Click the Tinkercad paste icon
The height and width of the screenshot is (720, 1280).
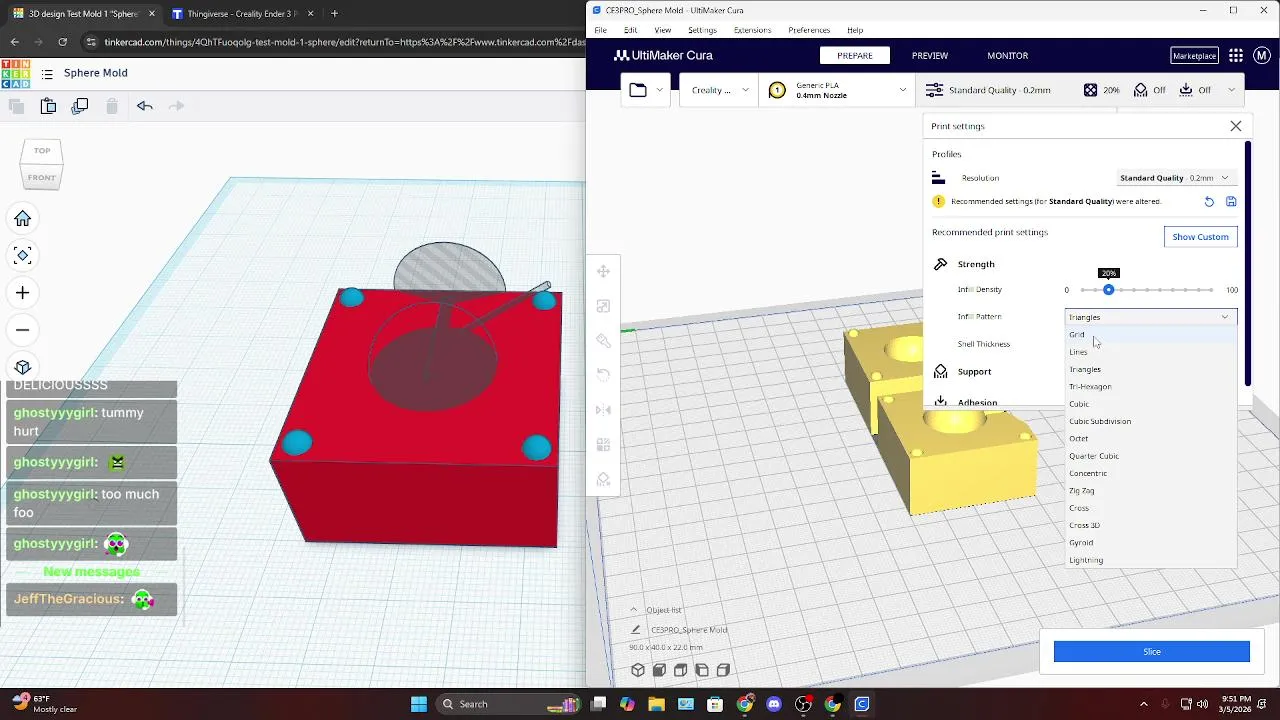[48, 106]
